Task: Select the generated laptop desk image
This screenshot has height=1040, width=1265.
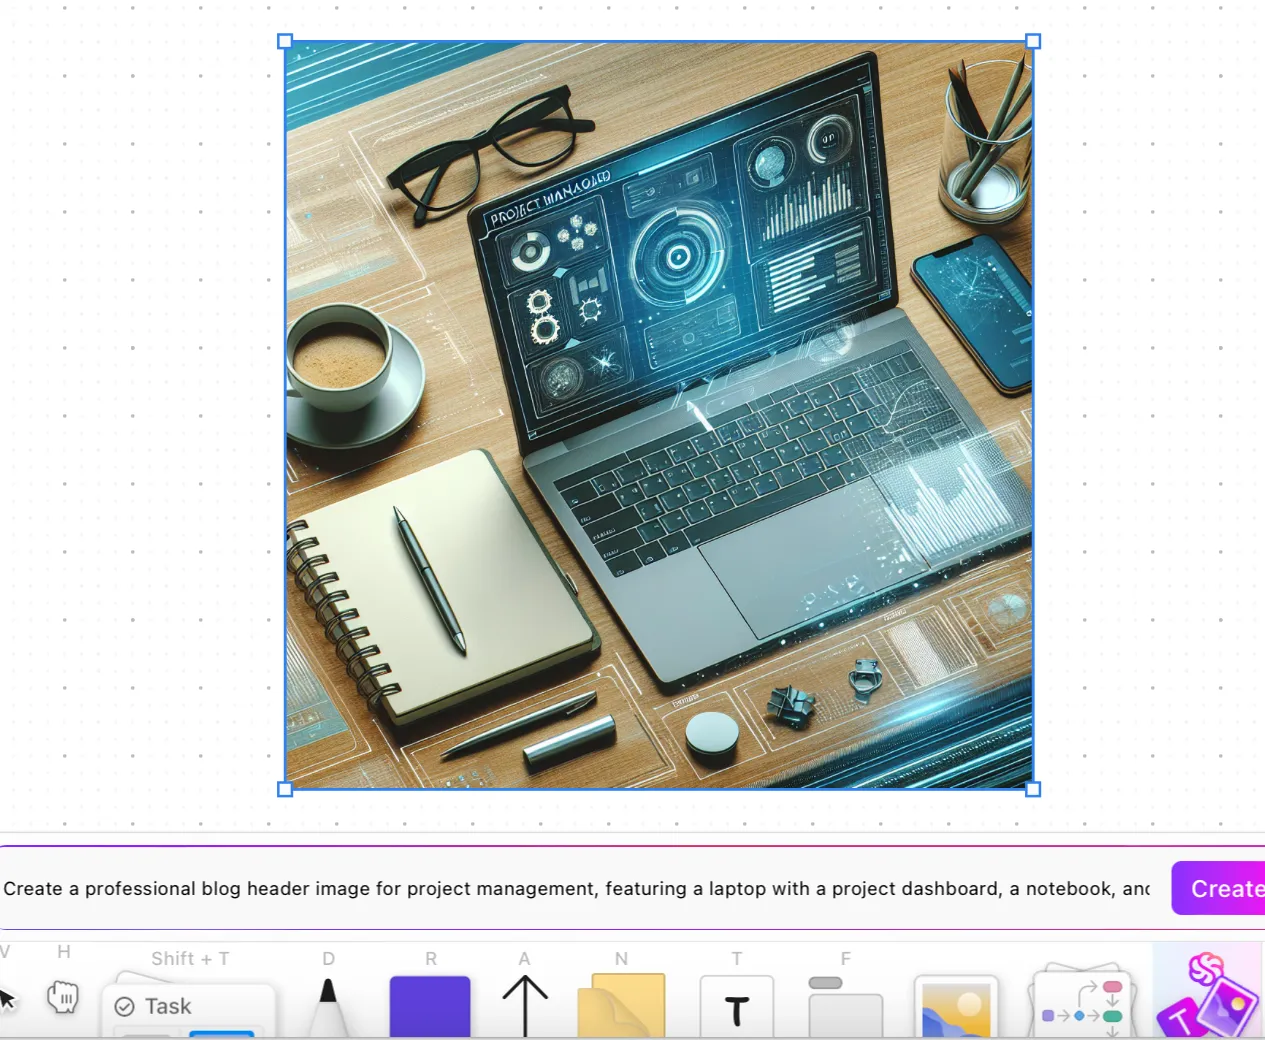Action: pos(659,415)
